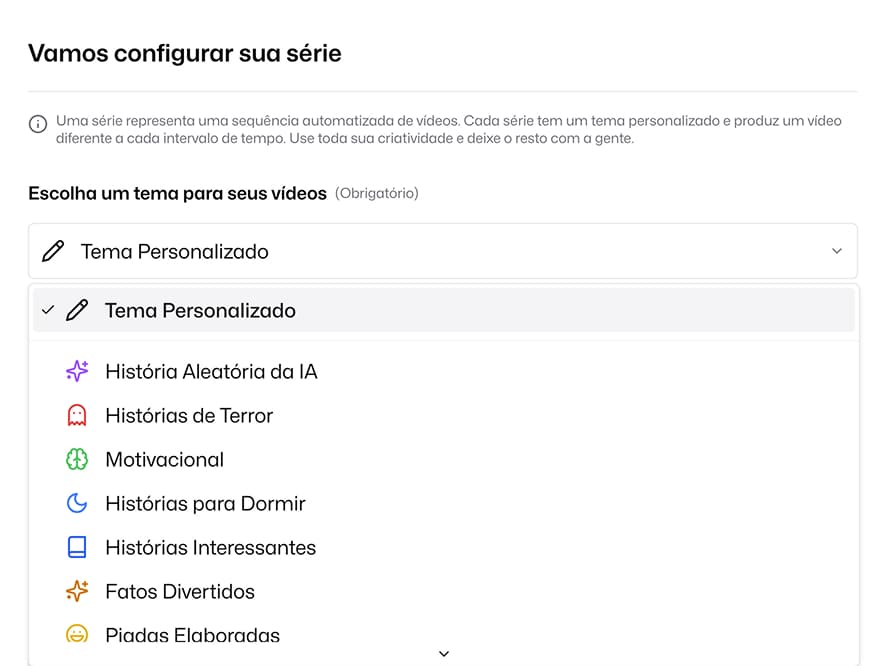
Task: Click the red ghost icon for Terror
Action: (77, 415)
